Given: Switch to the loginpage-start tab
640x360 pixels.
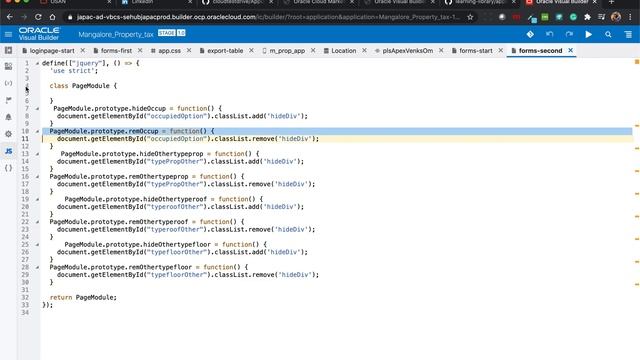Looking at the screenshot, I should coord(52,51).
